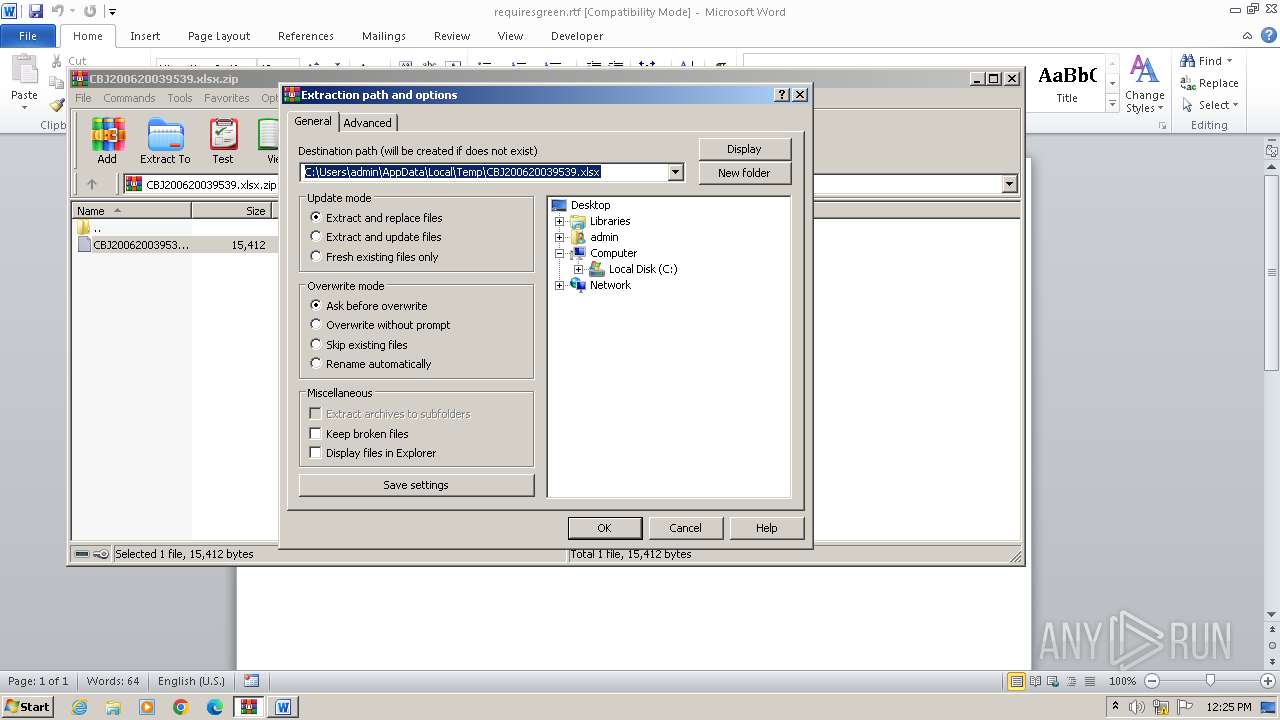Image resolution: width=1280 pixels, height=720 pixels.
Task: Click the zoom out minus button
Action: pyautogui.click(x=1151, y=681)
